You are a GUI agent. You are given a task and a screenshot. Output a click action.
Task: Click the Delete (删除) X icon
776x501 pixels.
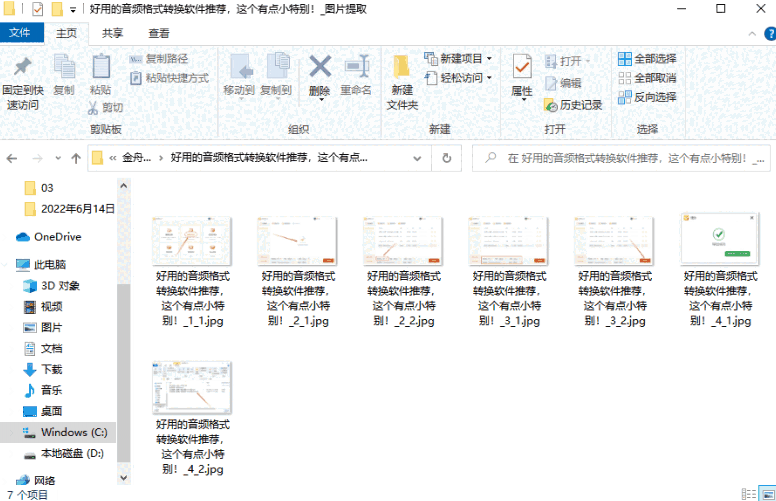tap(320, 66)
